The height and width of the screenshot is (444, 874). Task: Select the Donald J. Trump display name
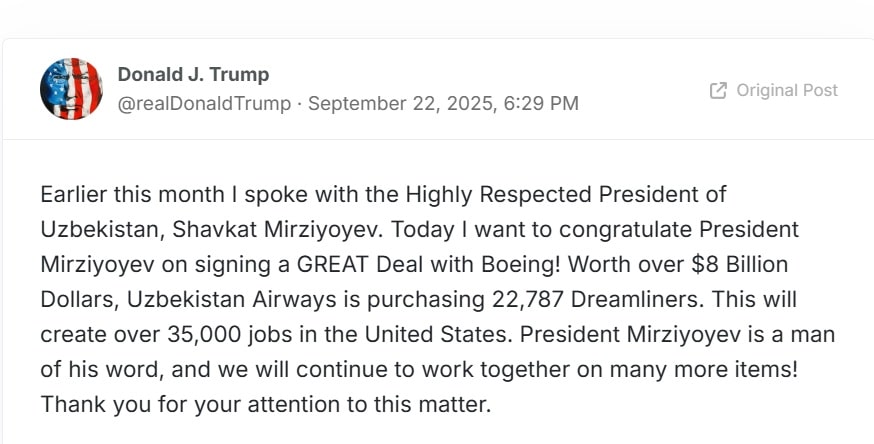[x=193, y=74]
